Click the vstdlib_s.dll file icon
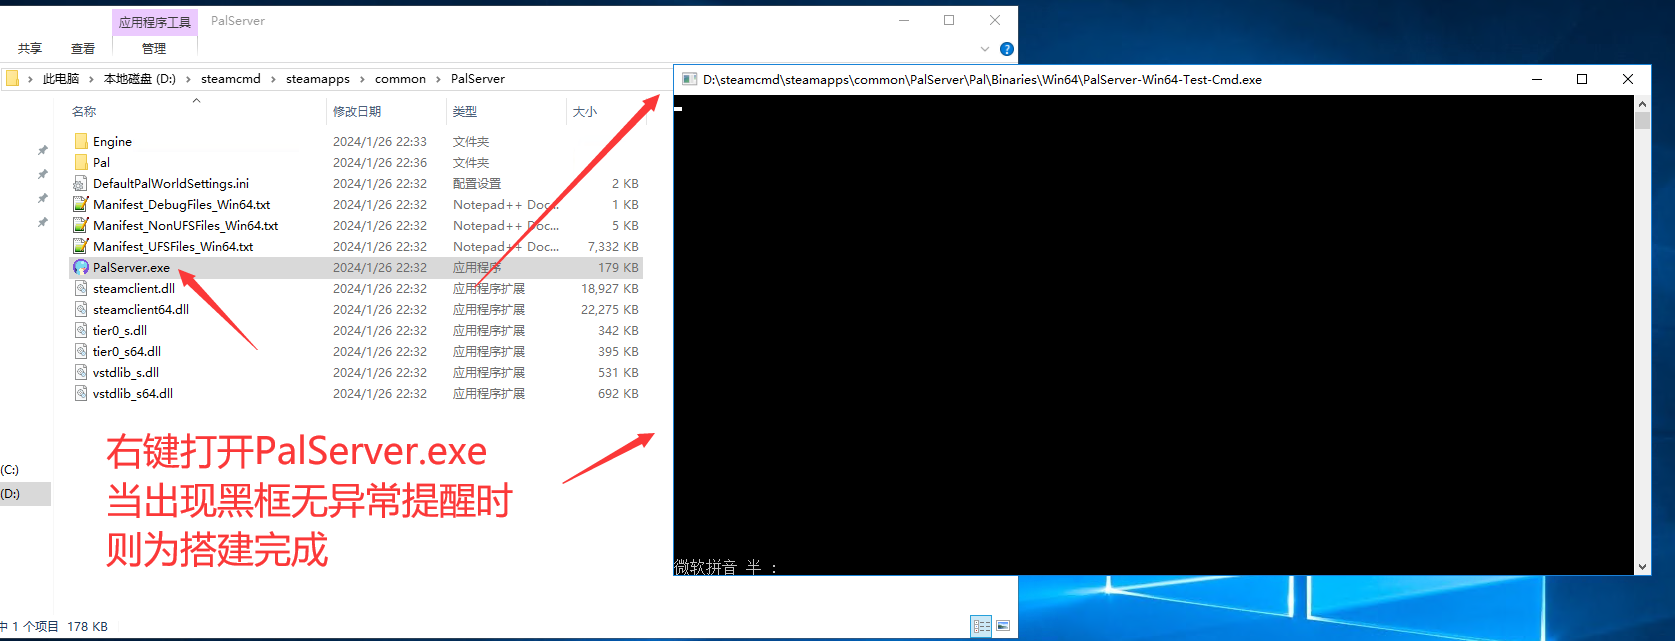The height and width of the screenshot is (641, 1675). (81, 372)
